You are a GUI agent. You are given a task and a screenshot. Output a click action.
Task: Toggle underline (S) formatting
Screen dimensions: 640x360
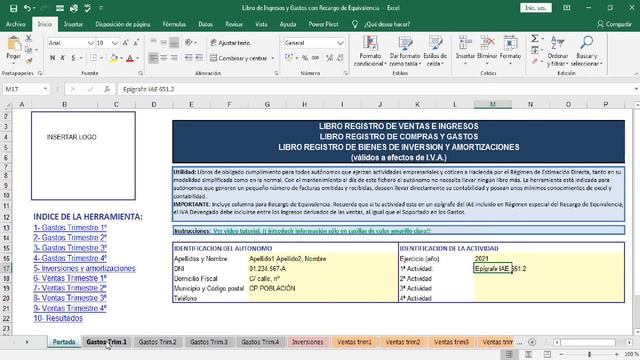tap(73, 58)
